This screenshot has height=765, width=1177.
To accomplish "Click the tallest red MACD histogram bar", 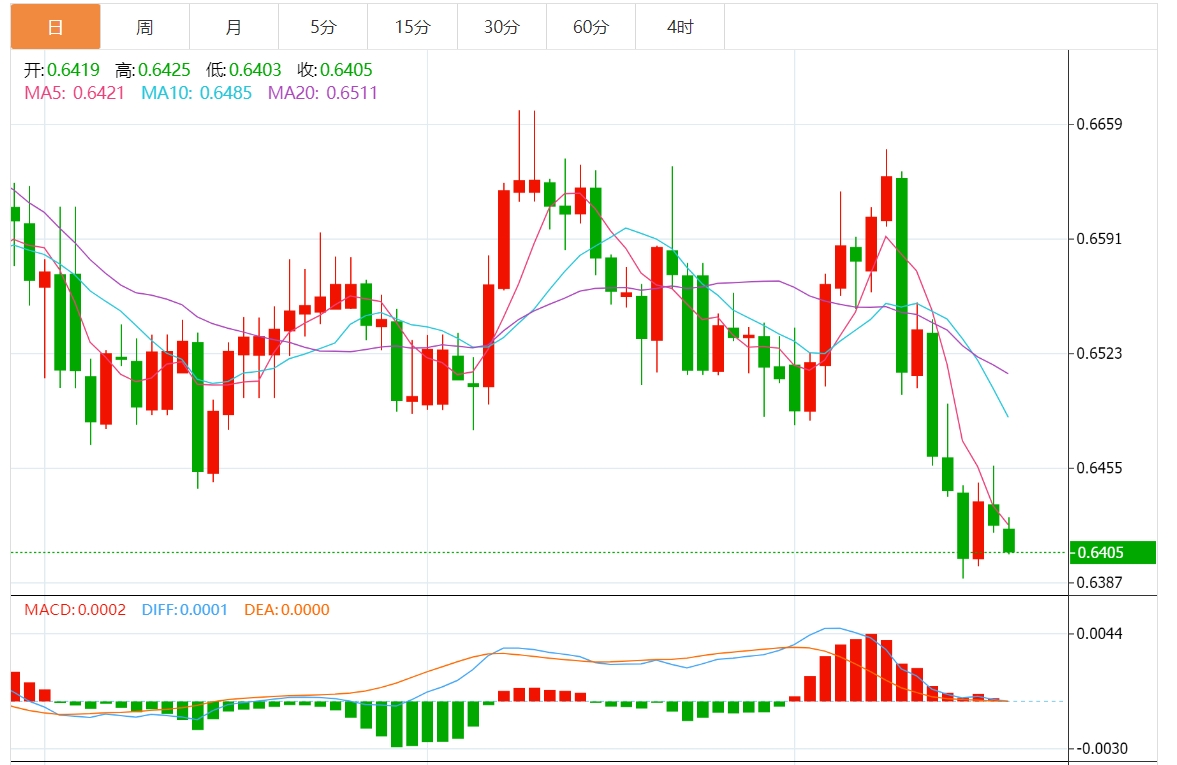I will pyautogui.click(x=871, y=668).
